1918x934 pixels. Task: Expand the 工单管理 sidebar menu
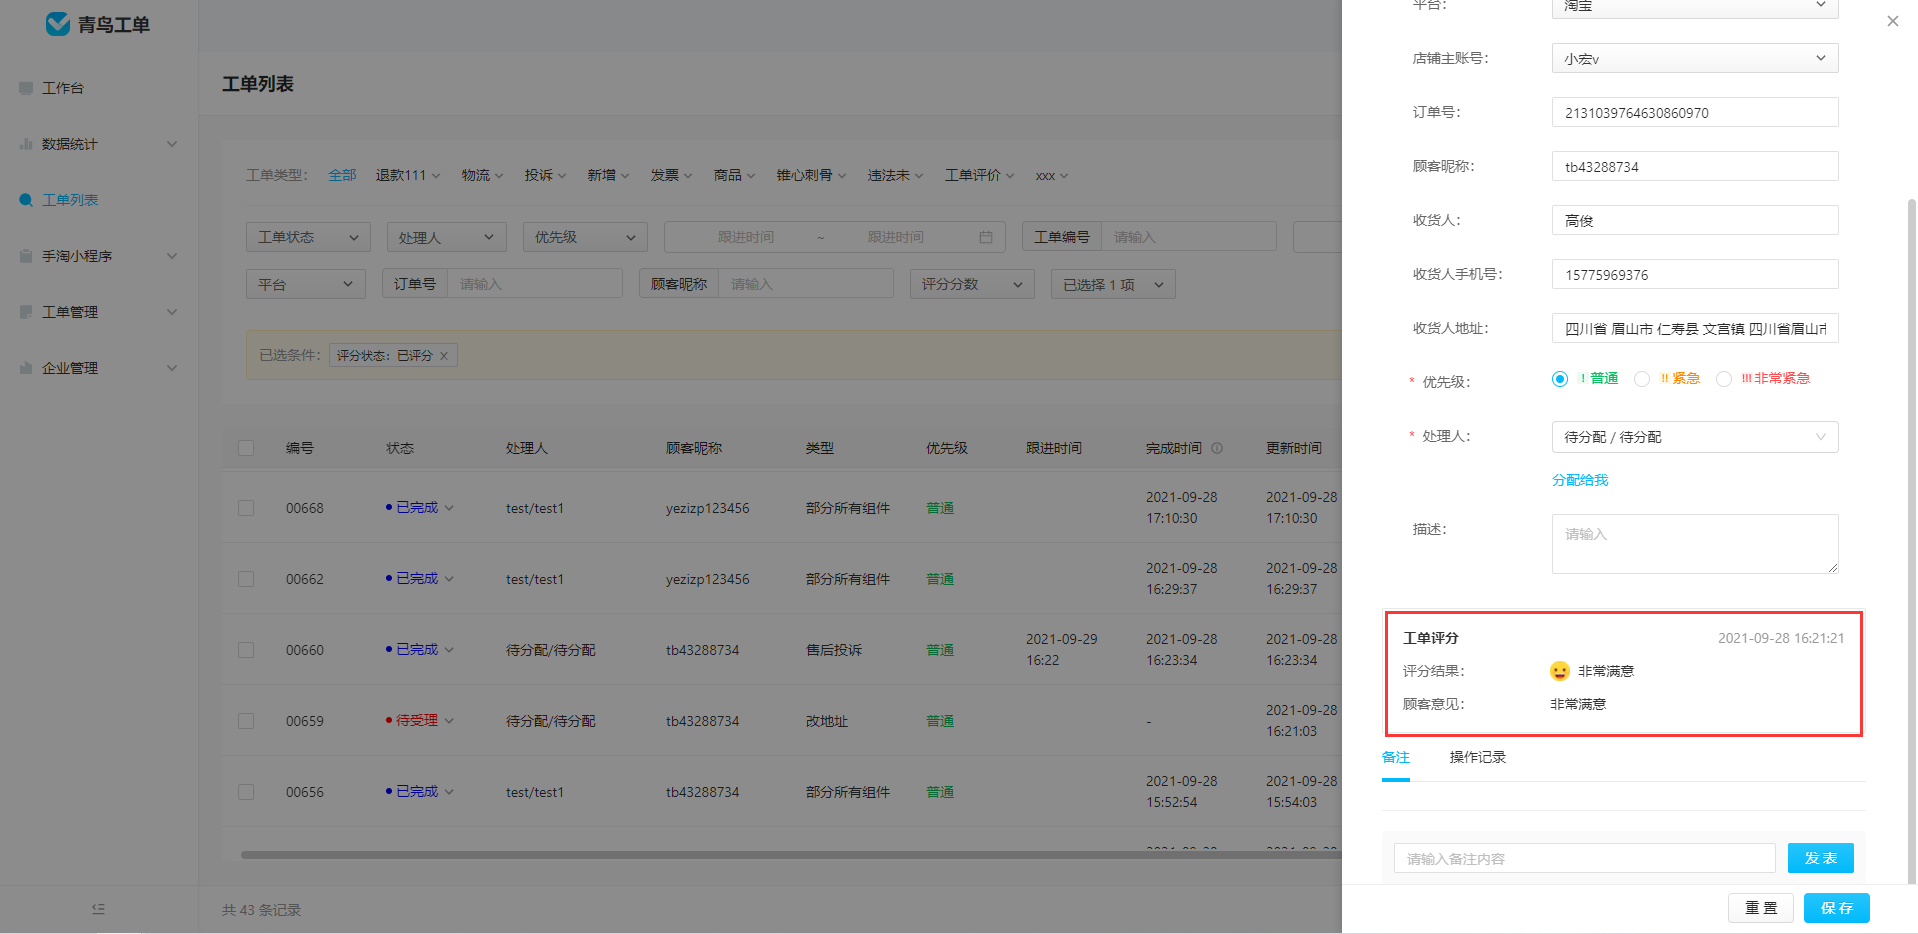click(x=172, y=312)
